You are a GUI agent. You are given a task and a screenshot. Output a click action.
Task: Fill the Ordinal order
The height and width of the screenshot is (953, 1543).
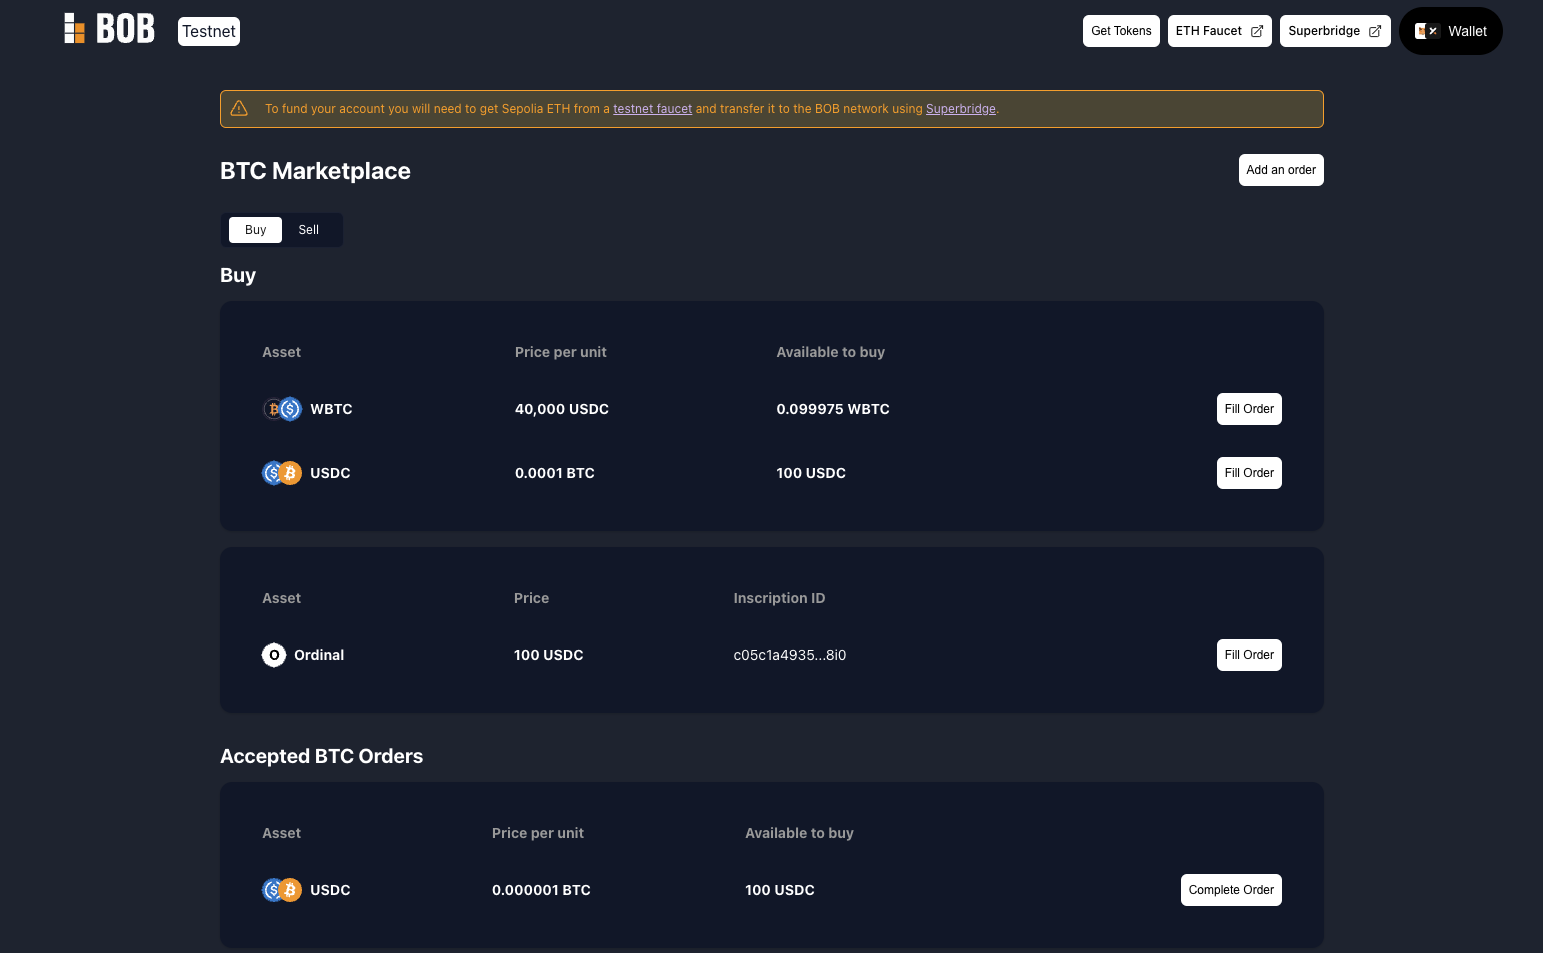coord(1249,655)
